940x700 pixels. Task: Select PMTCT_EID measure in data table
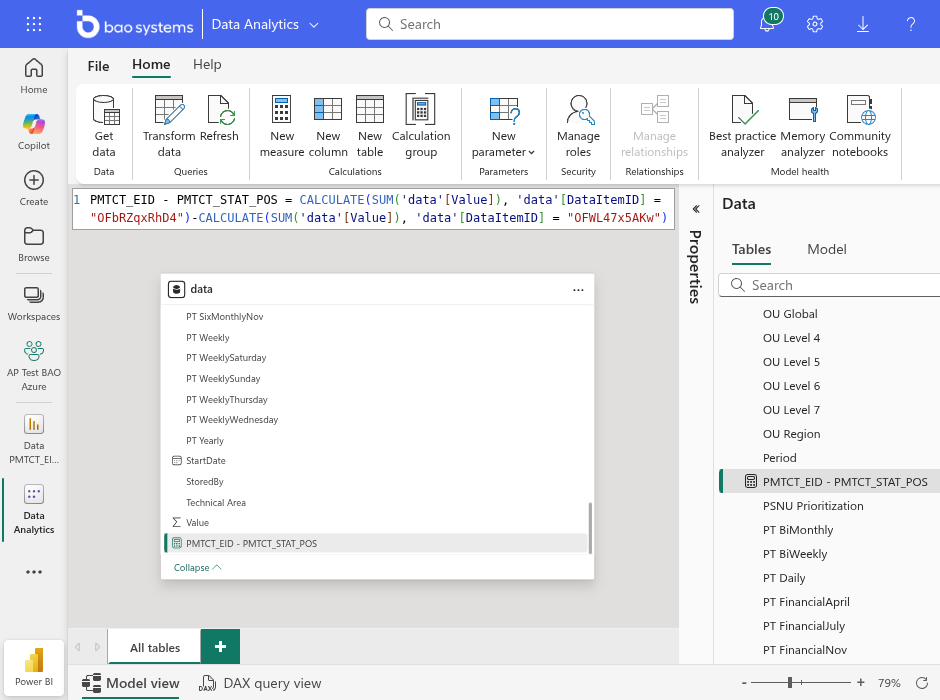click(x=376, y=543)
